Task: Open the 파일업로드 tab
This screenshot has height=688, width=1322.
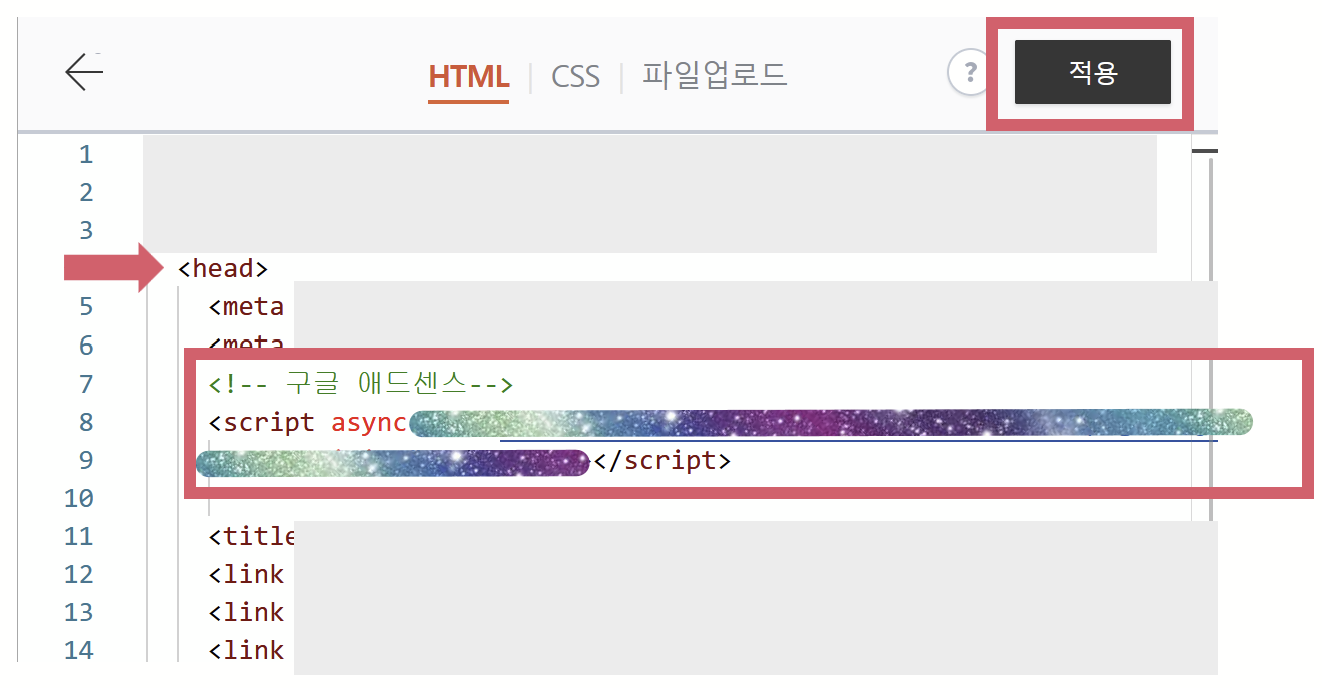Action: [714, 75]
